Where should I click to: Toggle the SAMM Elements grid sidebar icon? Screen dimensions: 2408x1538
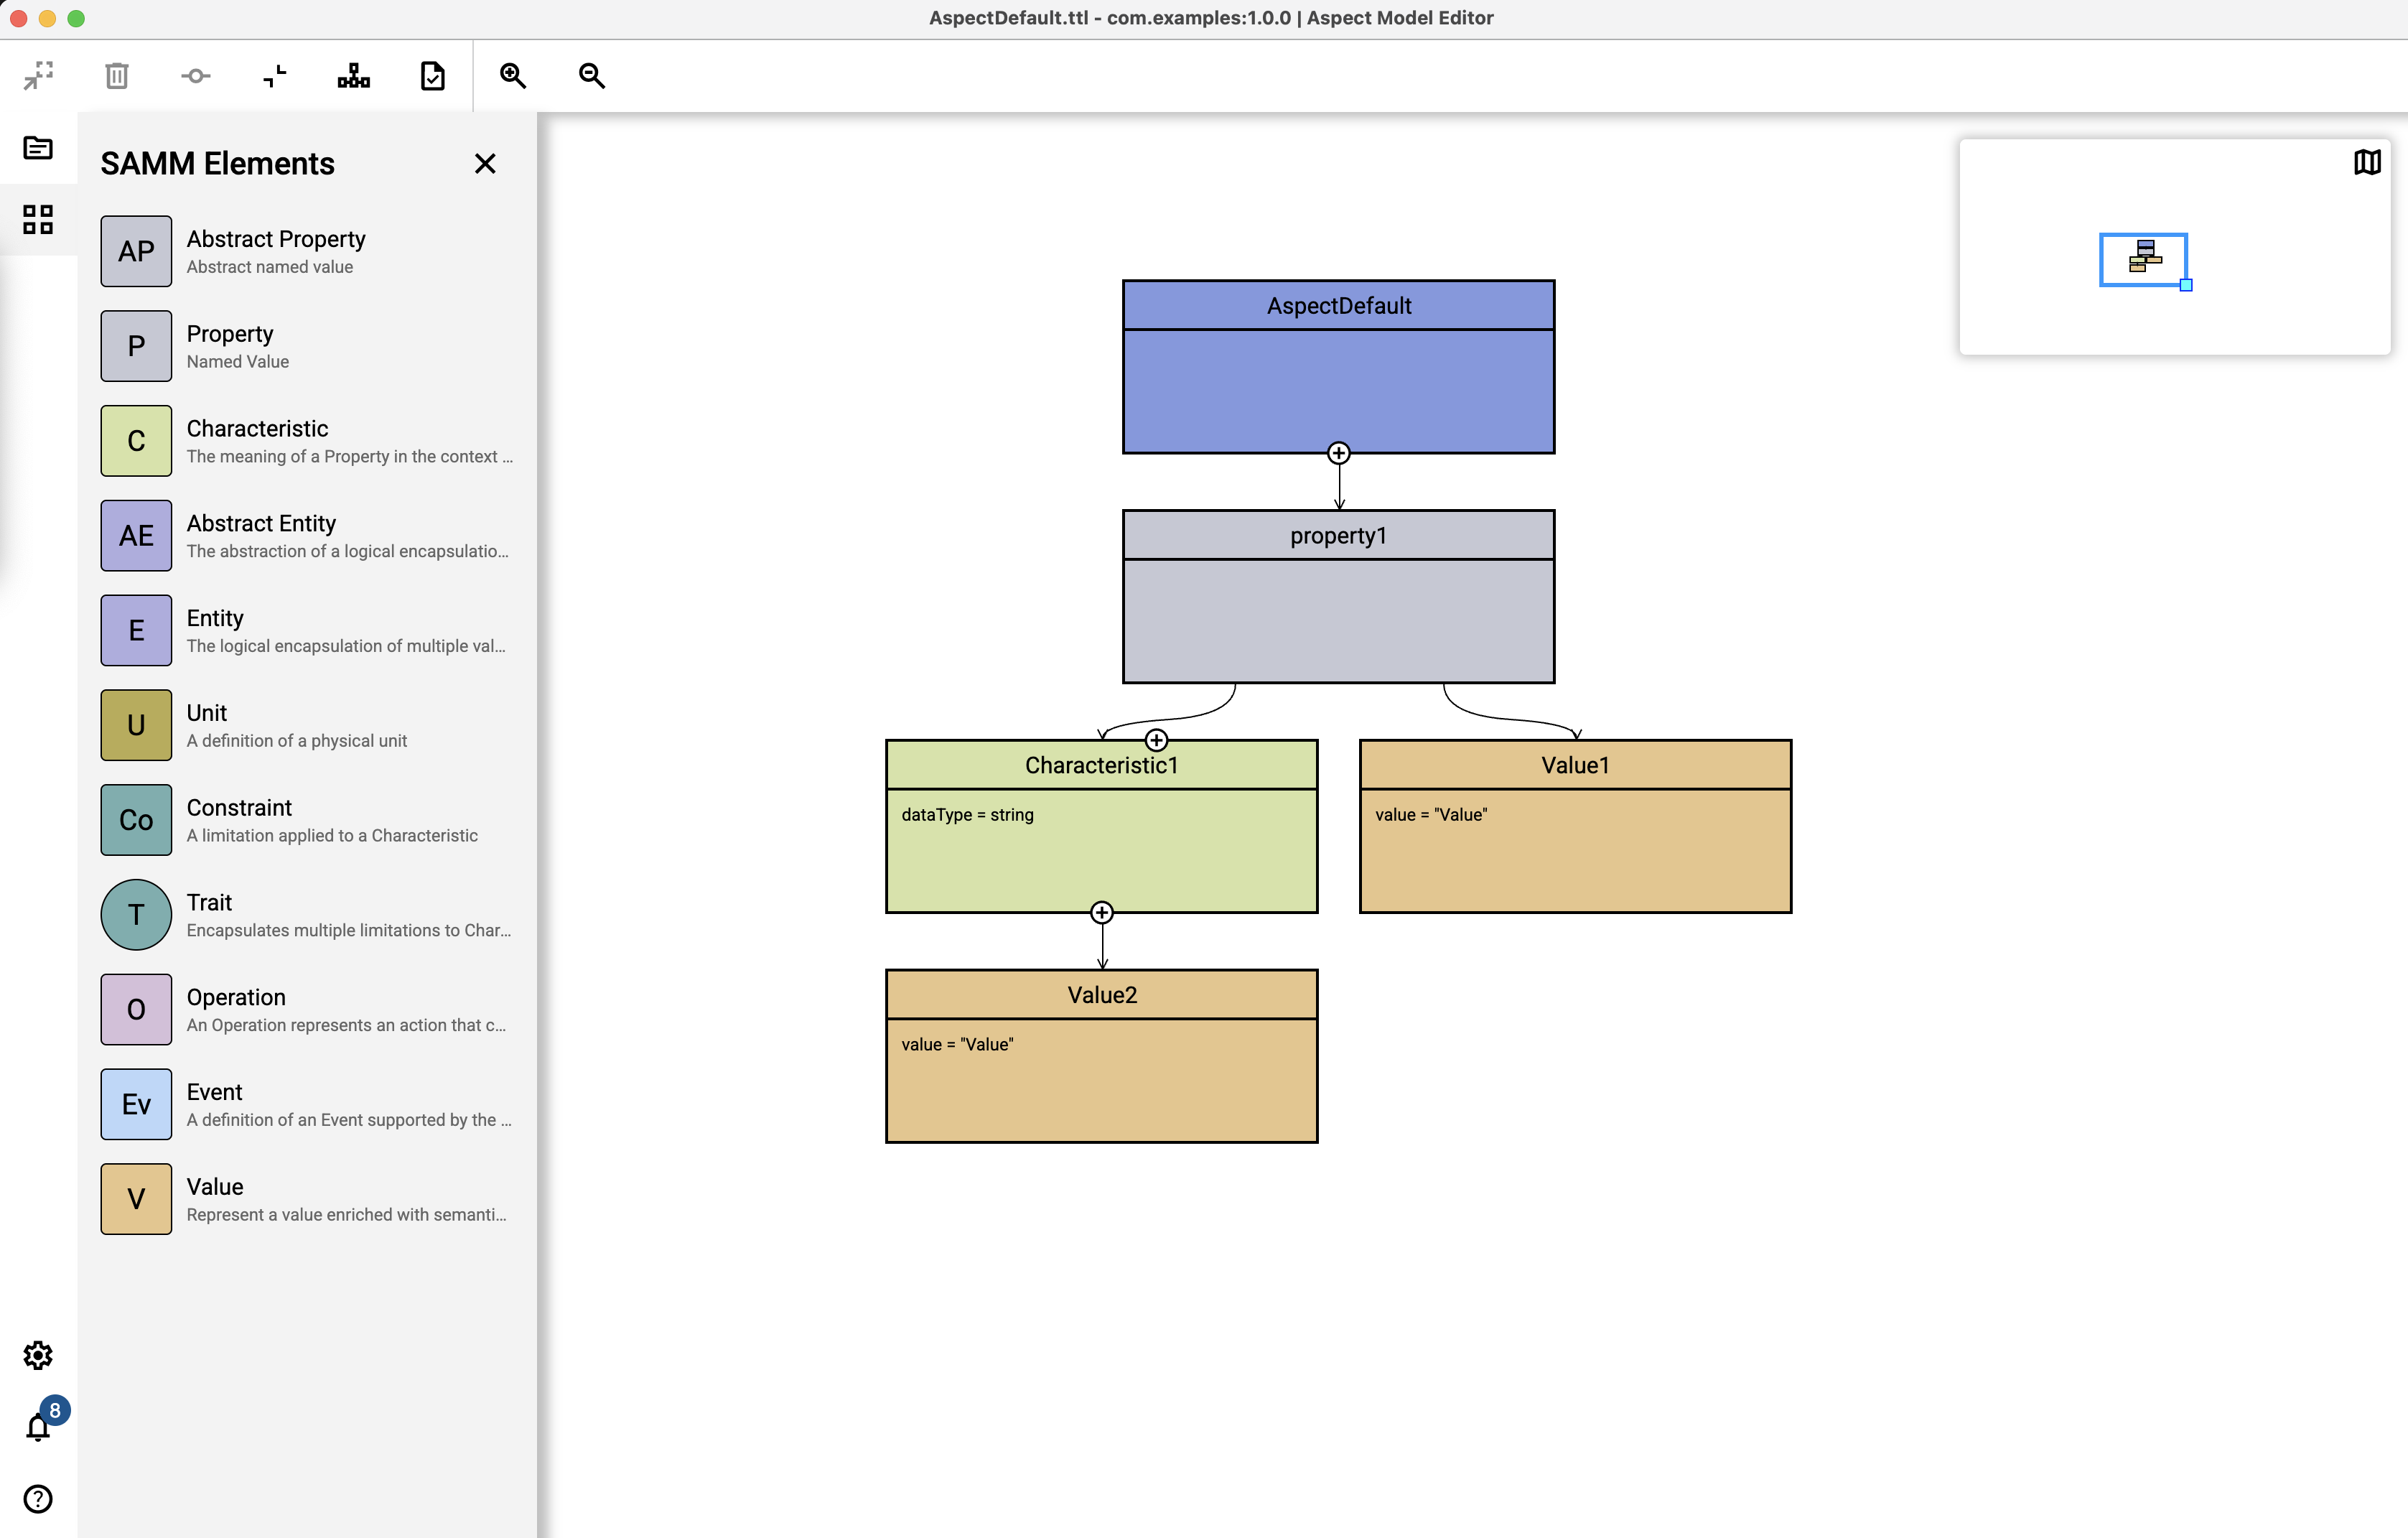click(38, 219)
